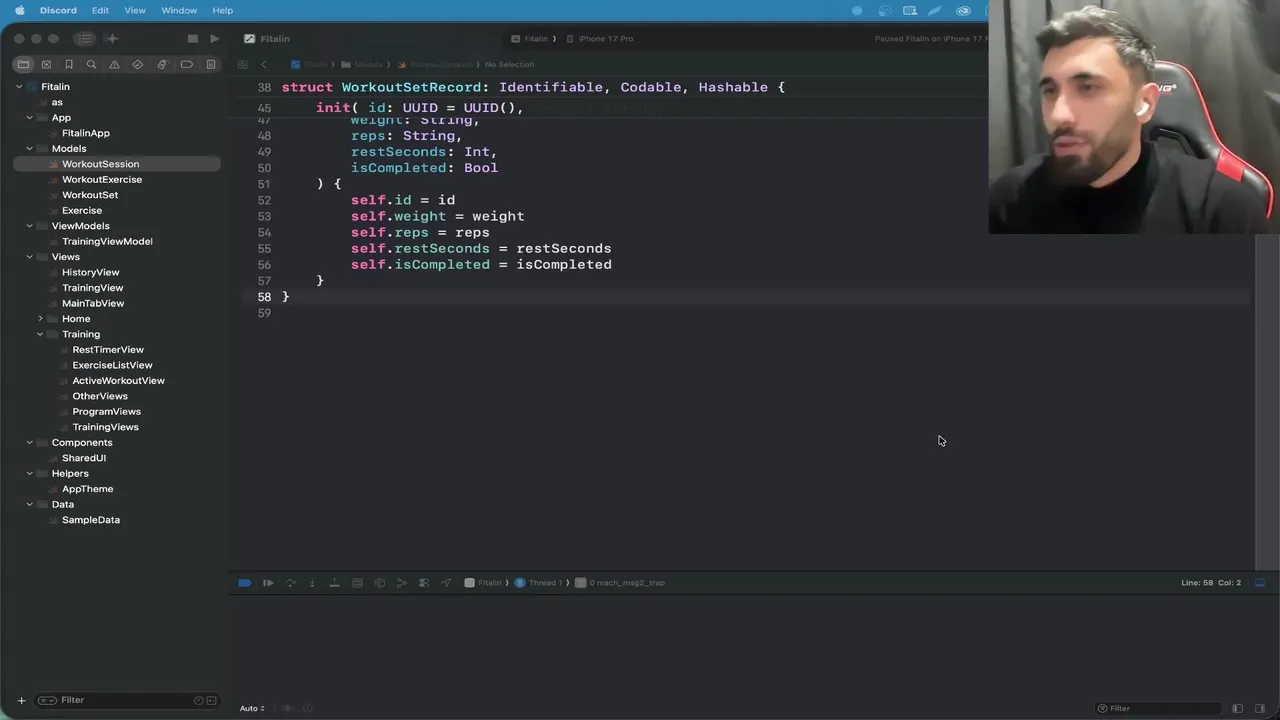Viewport: 1280px width, 720px height.
Task: Collapse the Views folder
Action: pyautogui.click(x=29, y=257)
